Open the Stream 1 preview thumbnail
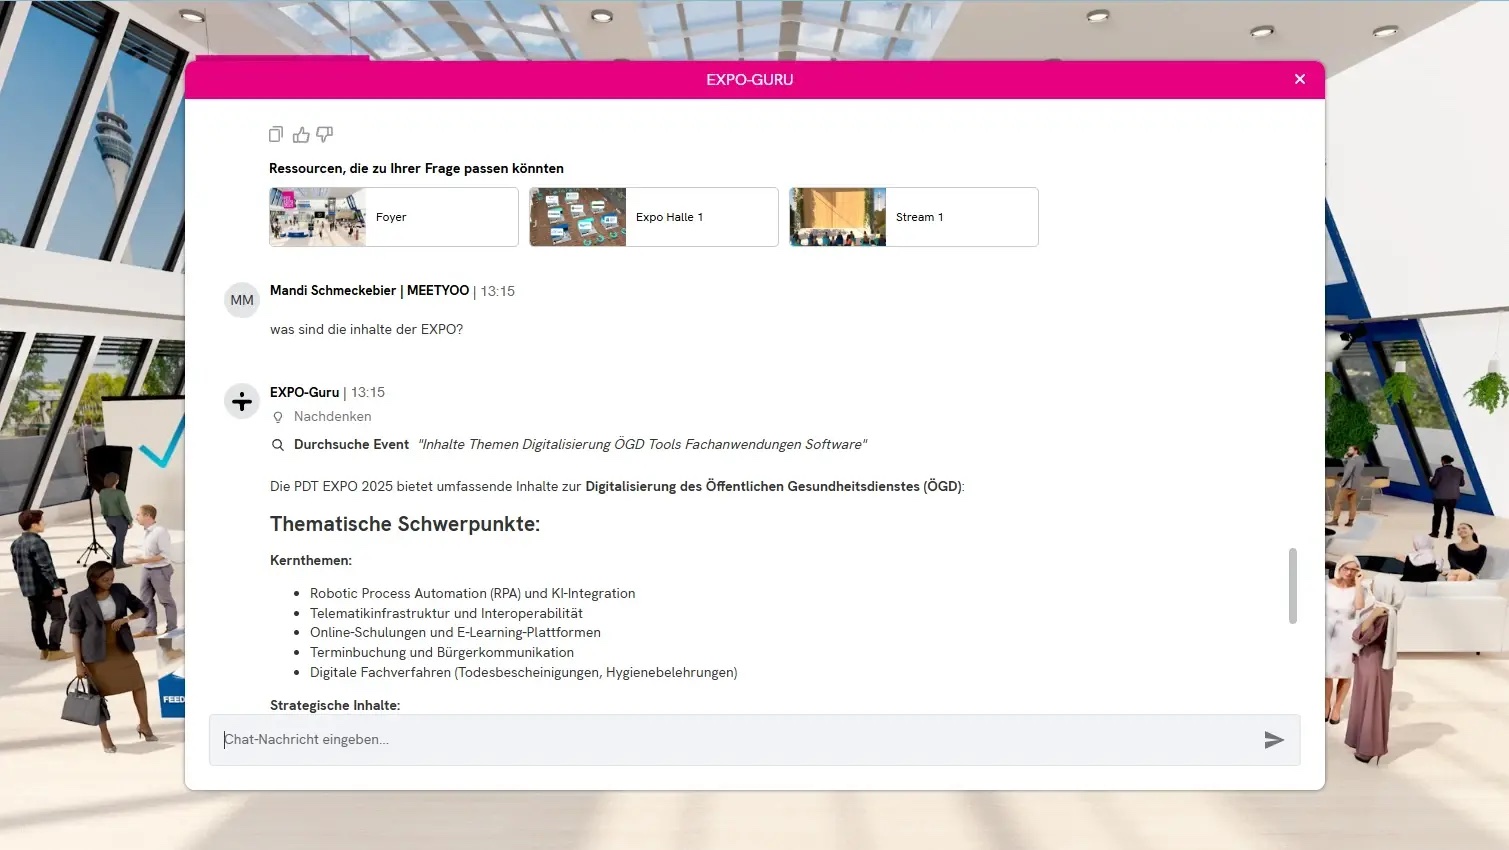 point(838,217)
